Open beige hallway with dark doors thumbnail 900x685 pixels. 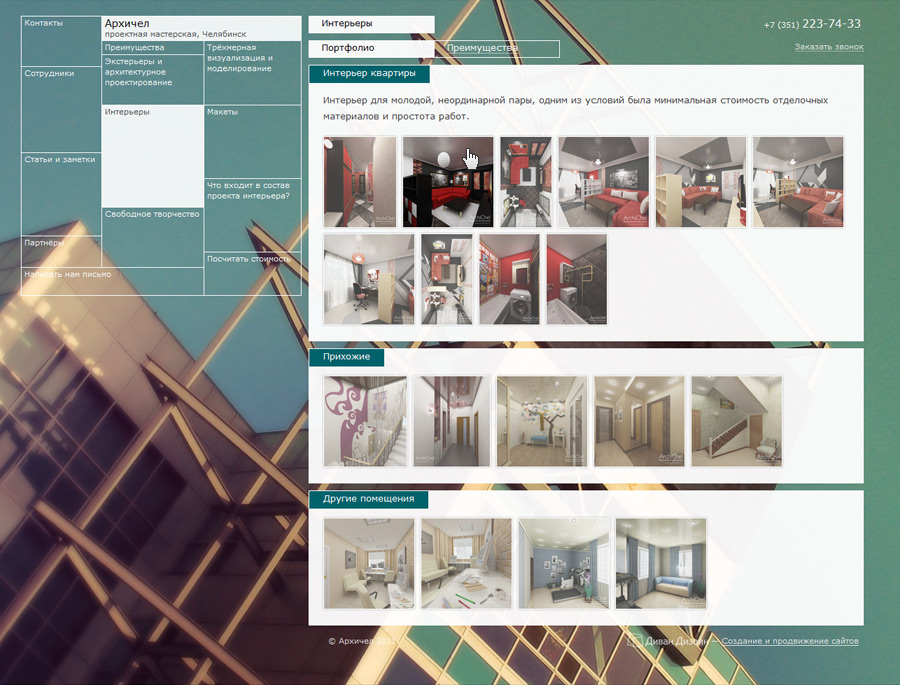pos(639,421)
